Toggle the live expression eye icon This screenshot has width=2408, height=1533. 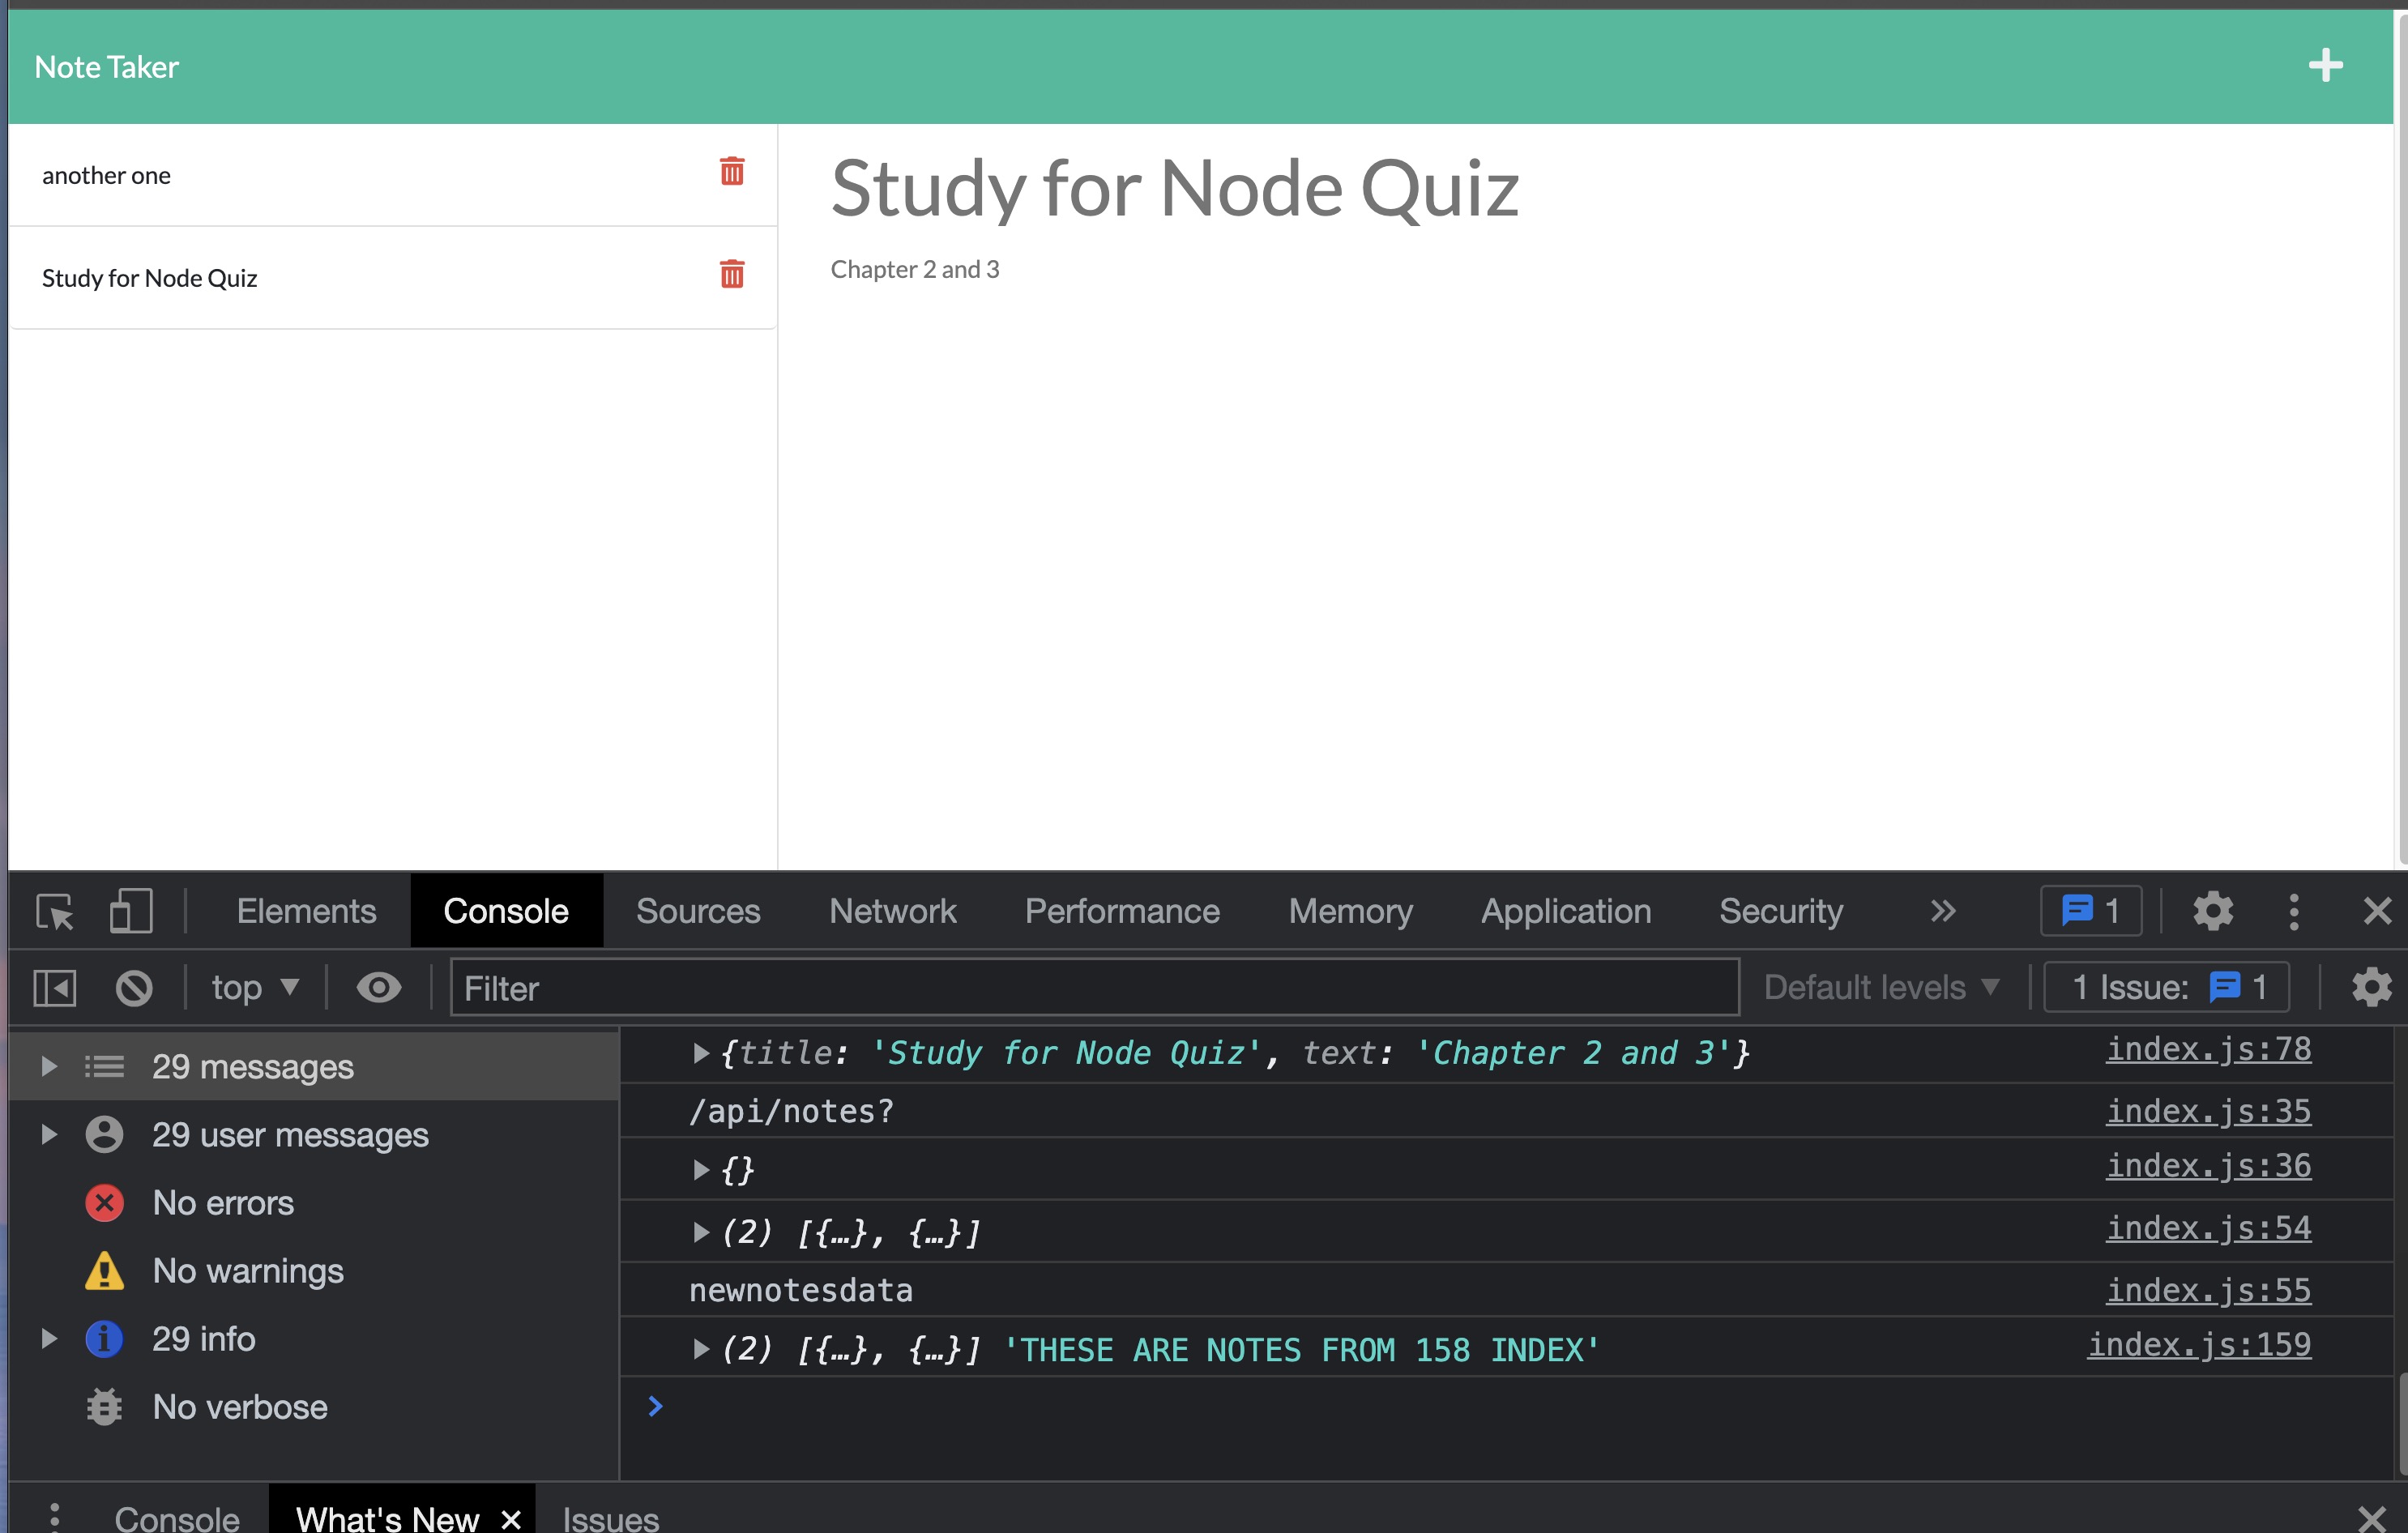click(378, 988)
